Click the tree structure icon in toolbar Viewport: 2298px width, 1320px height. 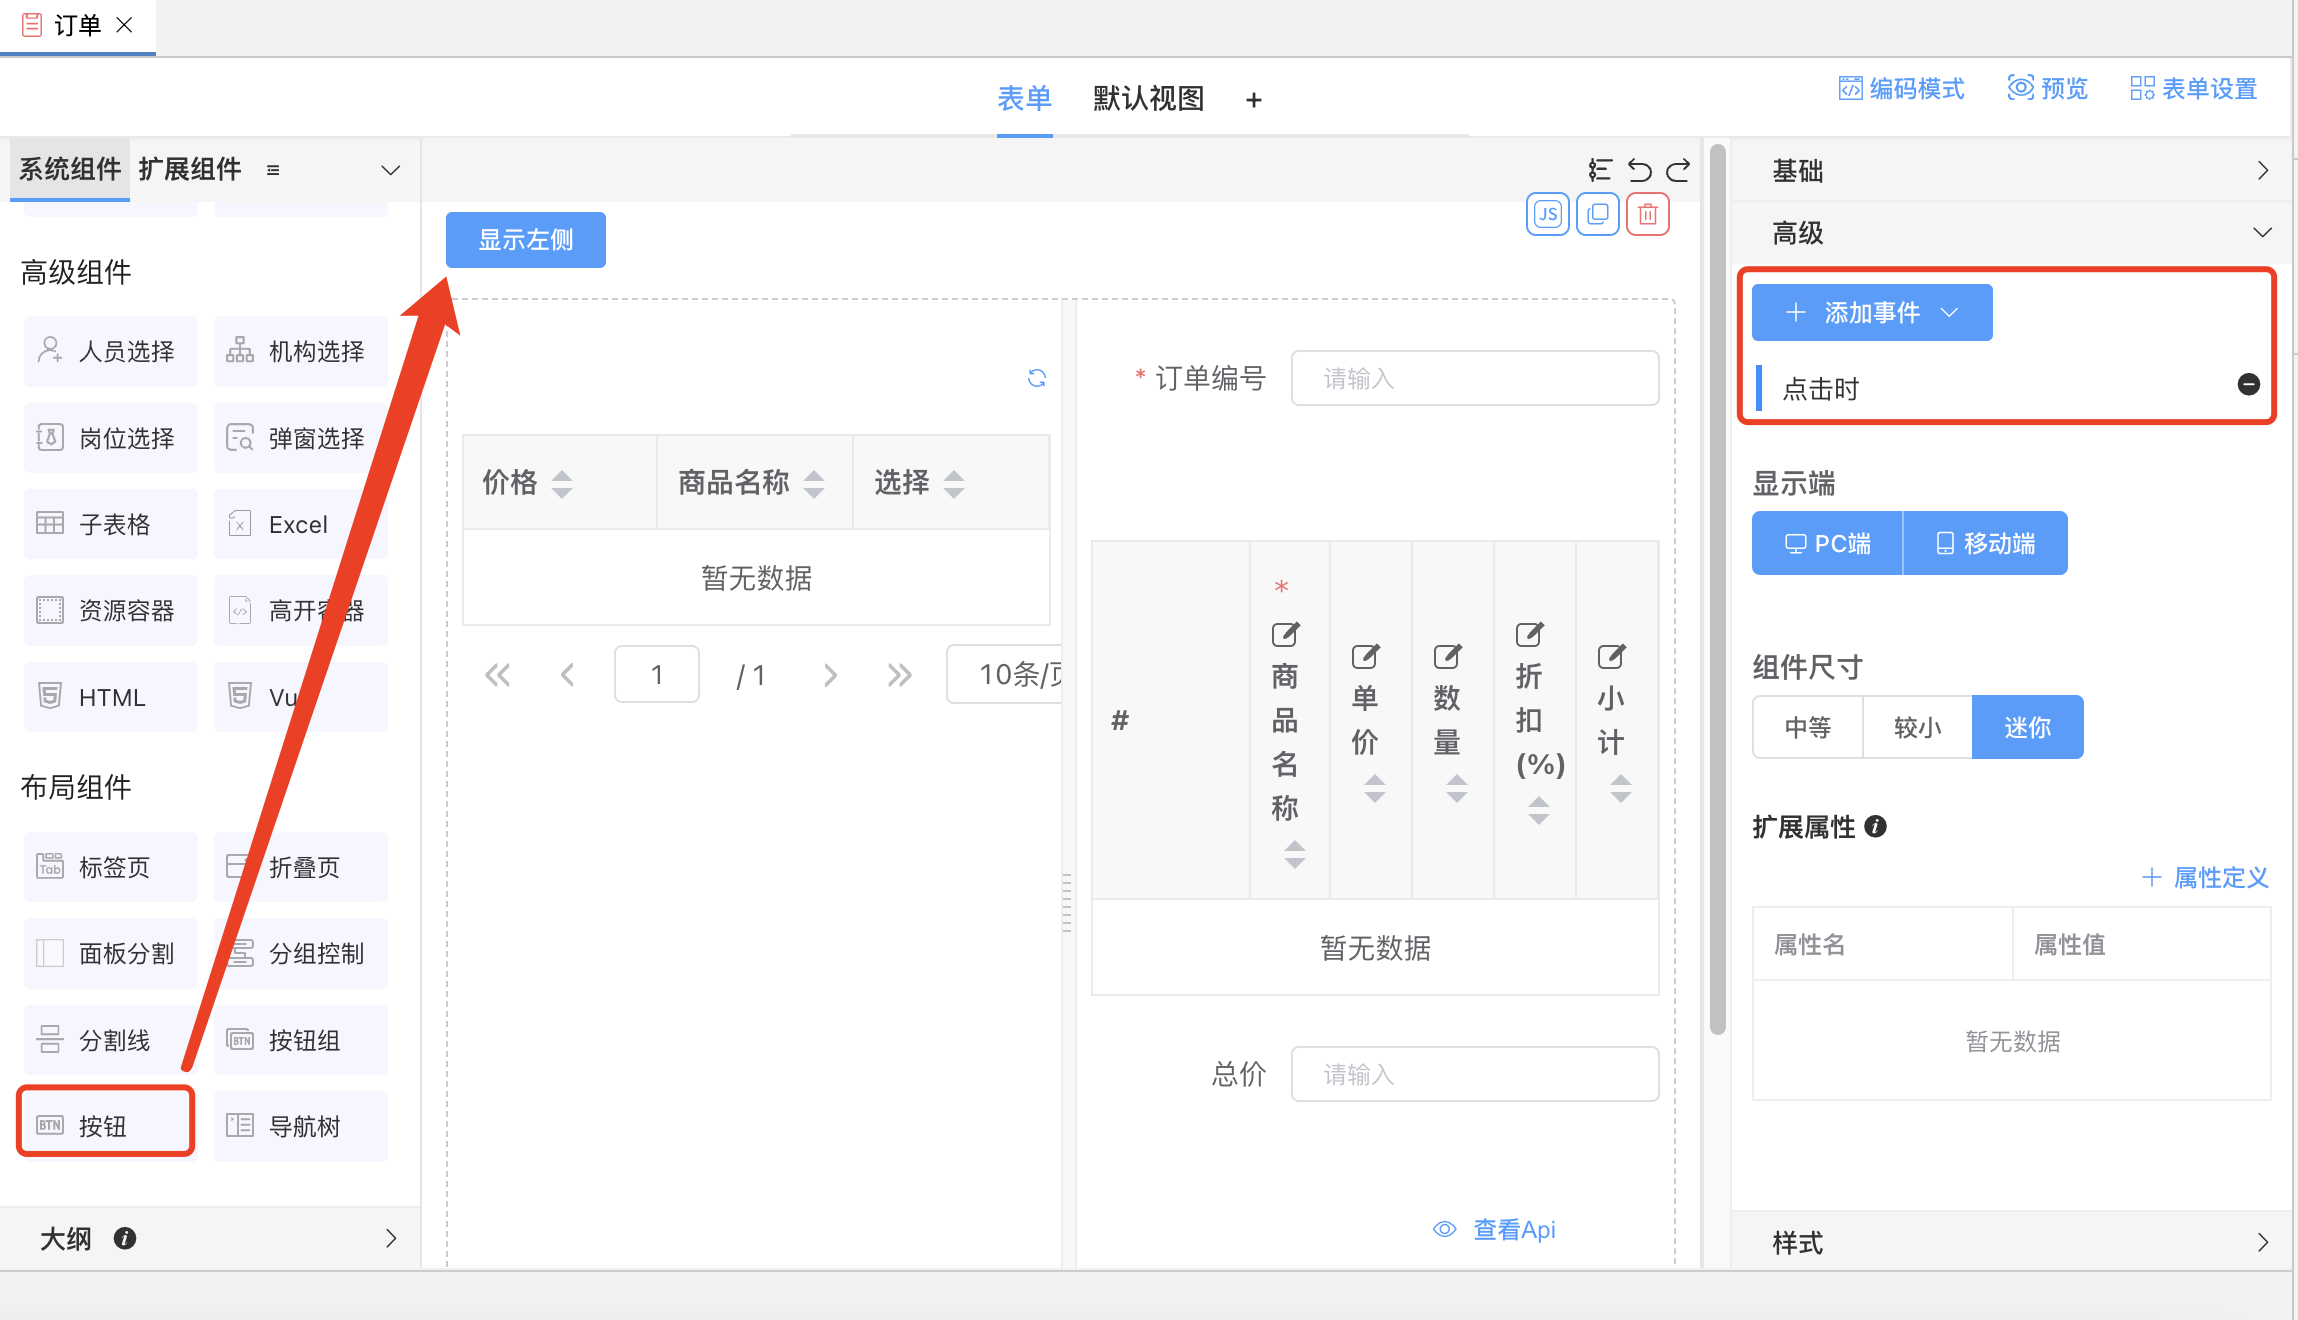click(1600, 170)
